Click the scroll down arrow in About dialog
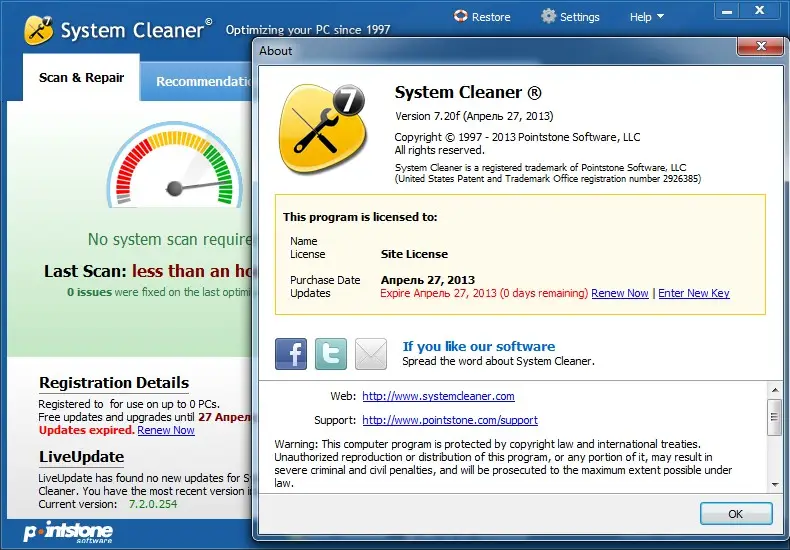This screenshot has height=550, width=790. pyautogui.click(x=774, y=485)
